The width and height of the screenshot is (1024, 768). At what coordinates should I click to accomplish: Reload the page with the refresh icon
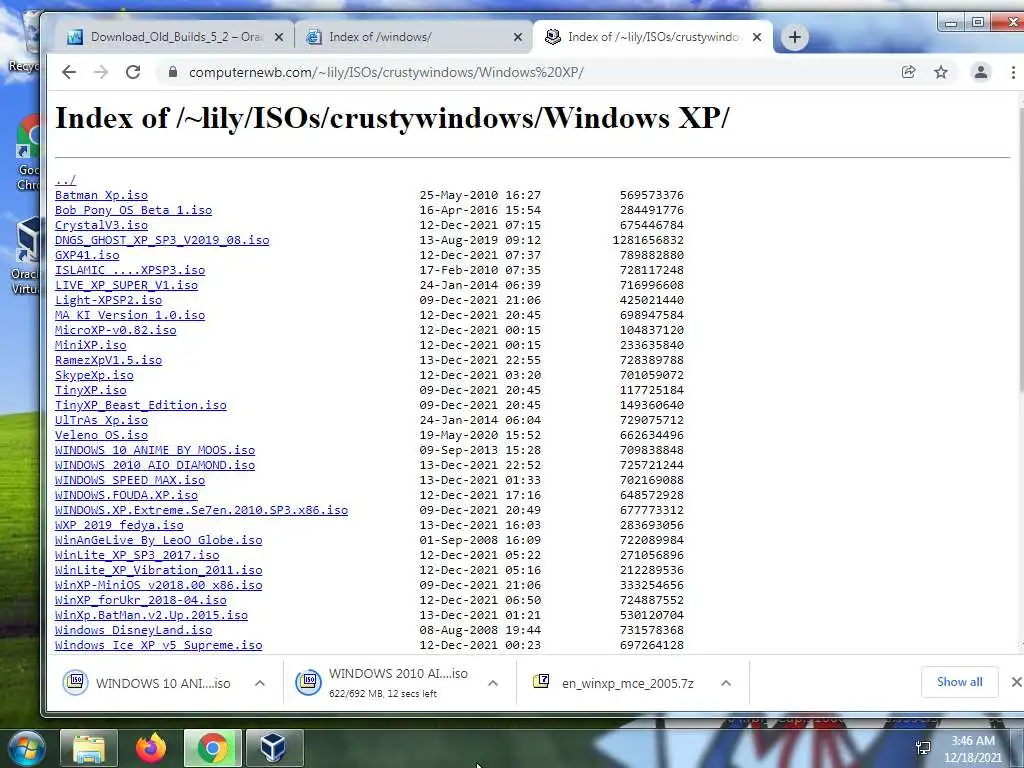click(133, 72)
